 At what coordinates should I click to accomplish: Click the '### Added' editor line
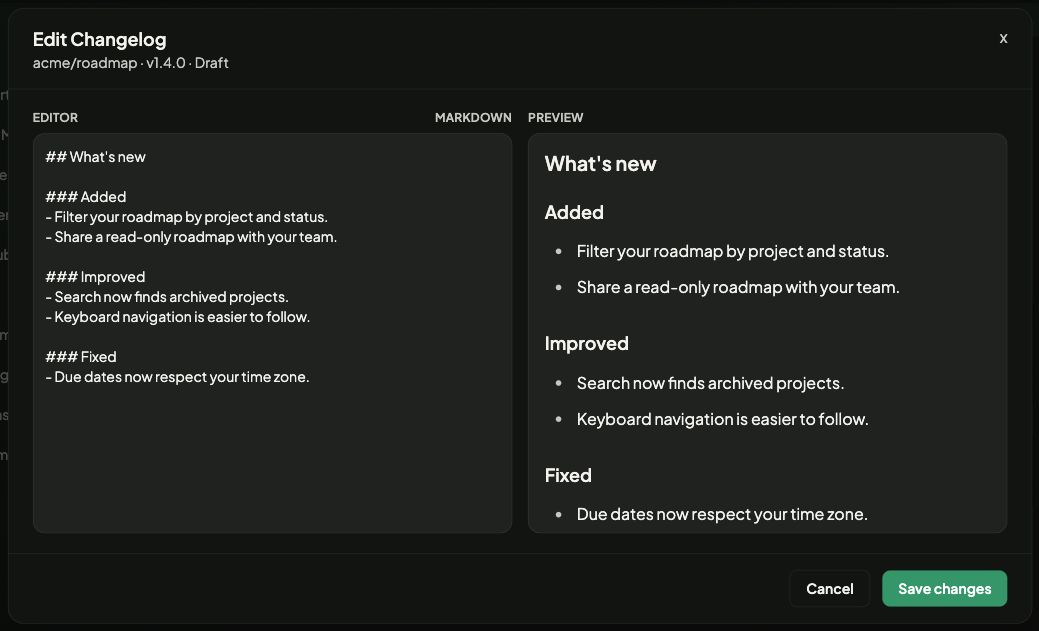85,197
